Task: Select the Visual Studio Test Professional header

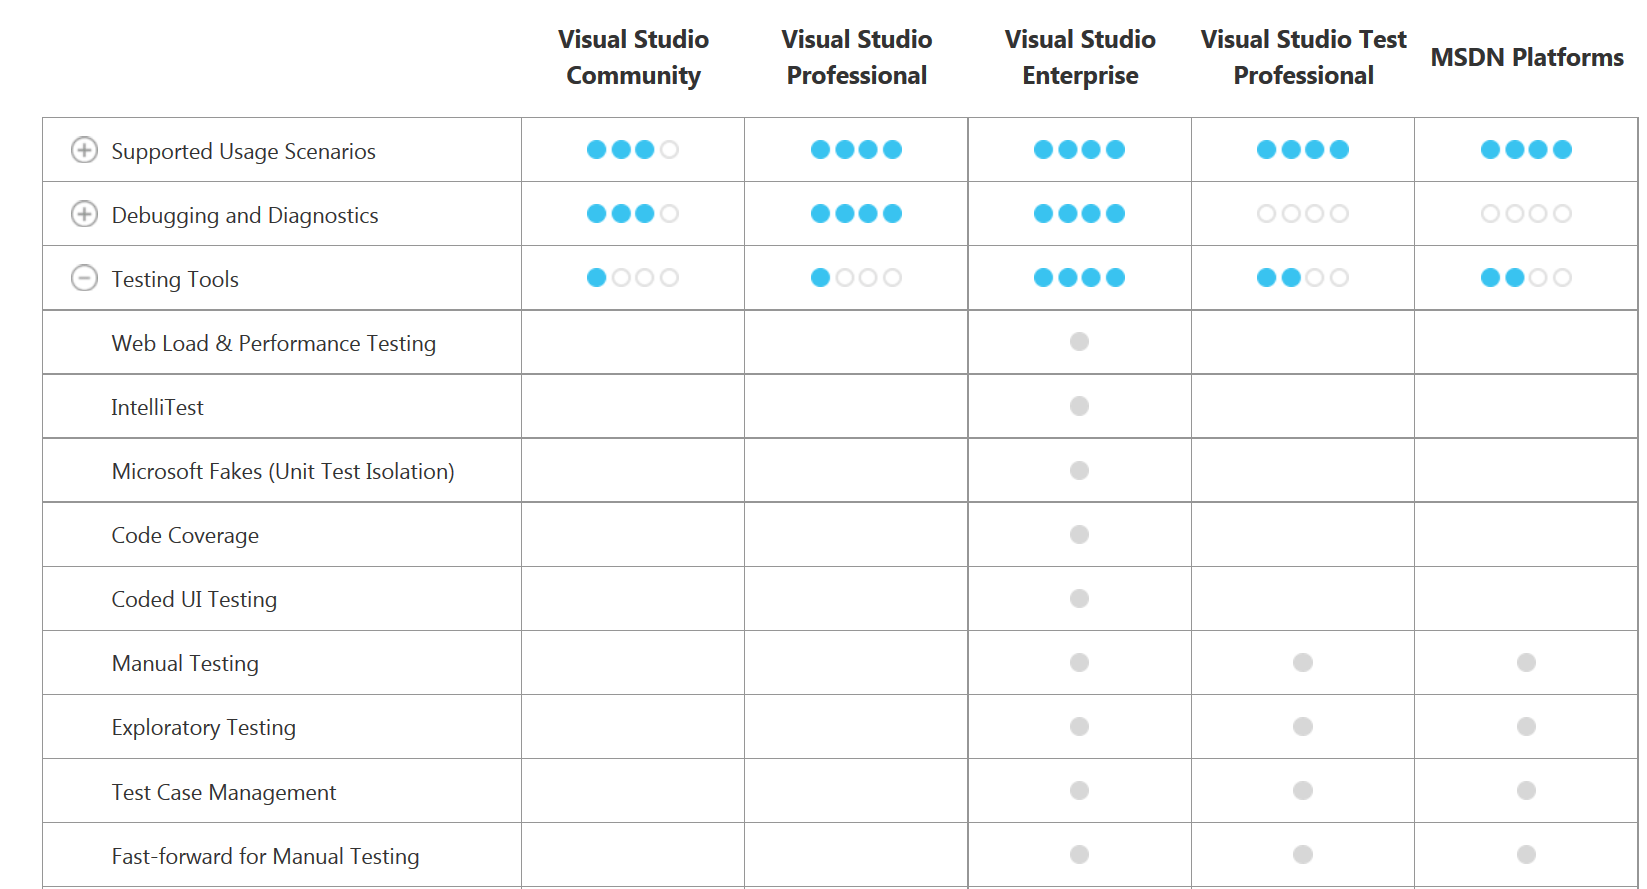Action: 1303,57
